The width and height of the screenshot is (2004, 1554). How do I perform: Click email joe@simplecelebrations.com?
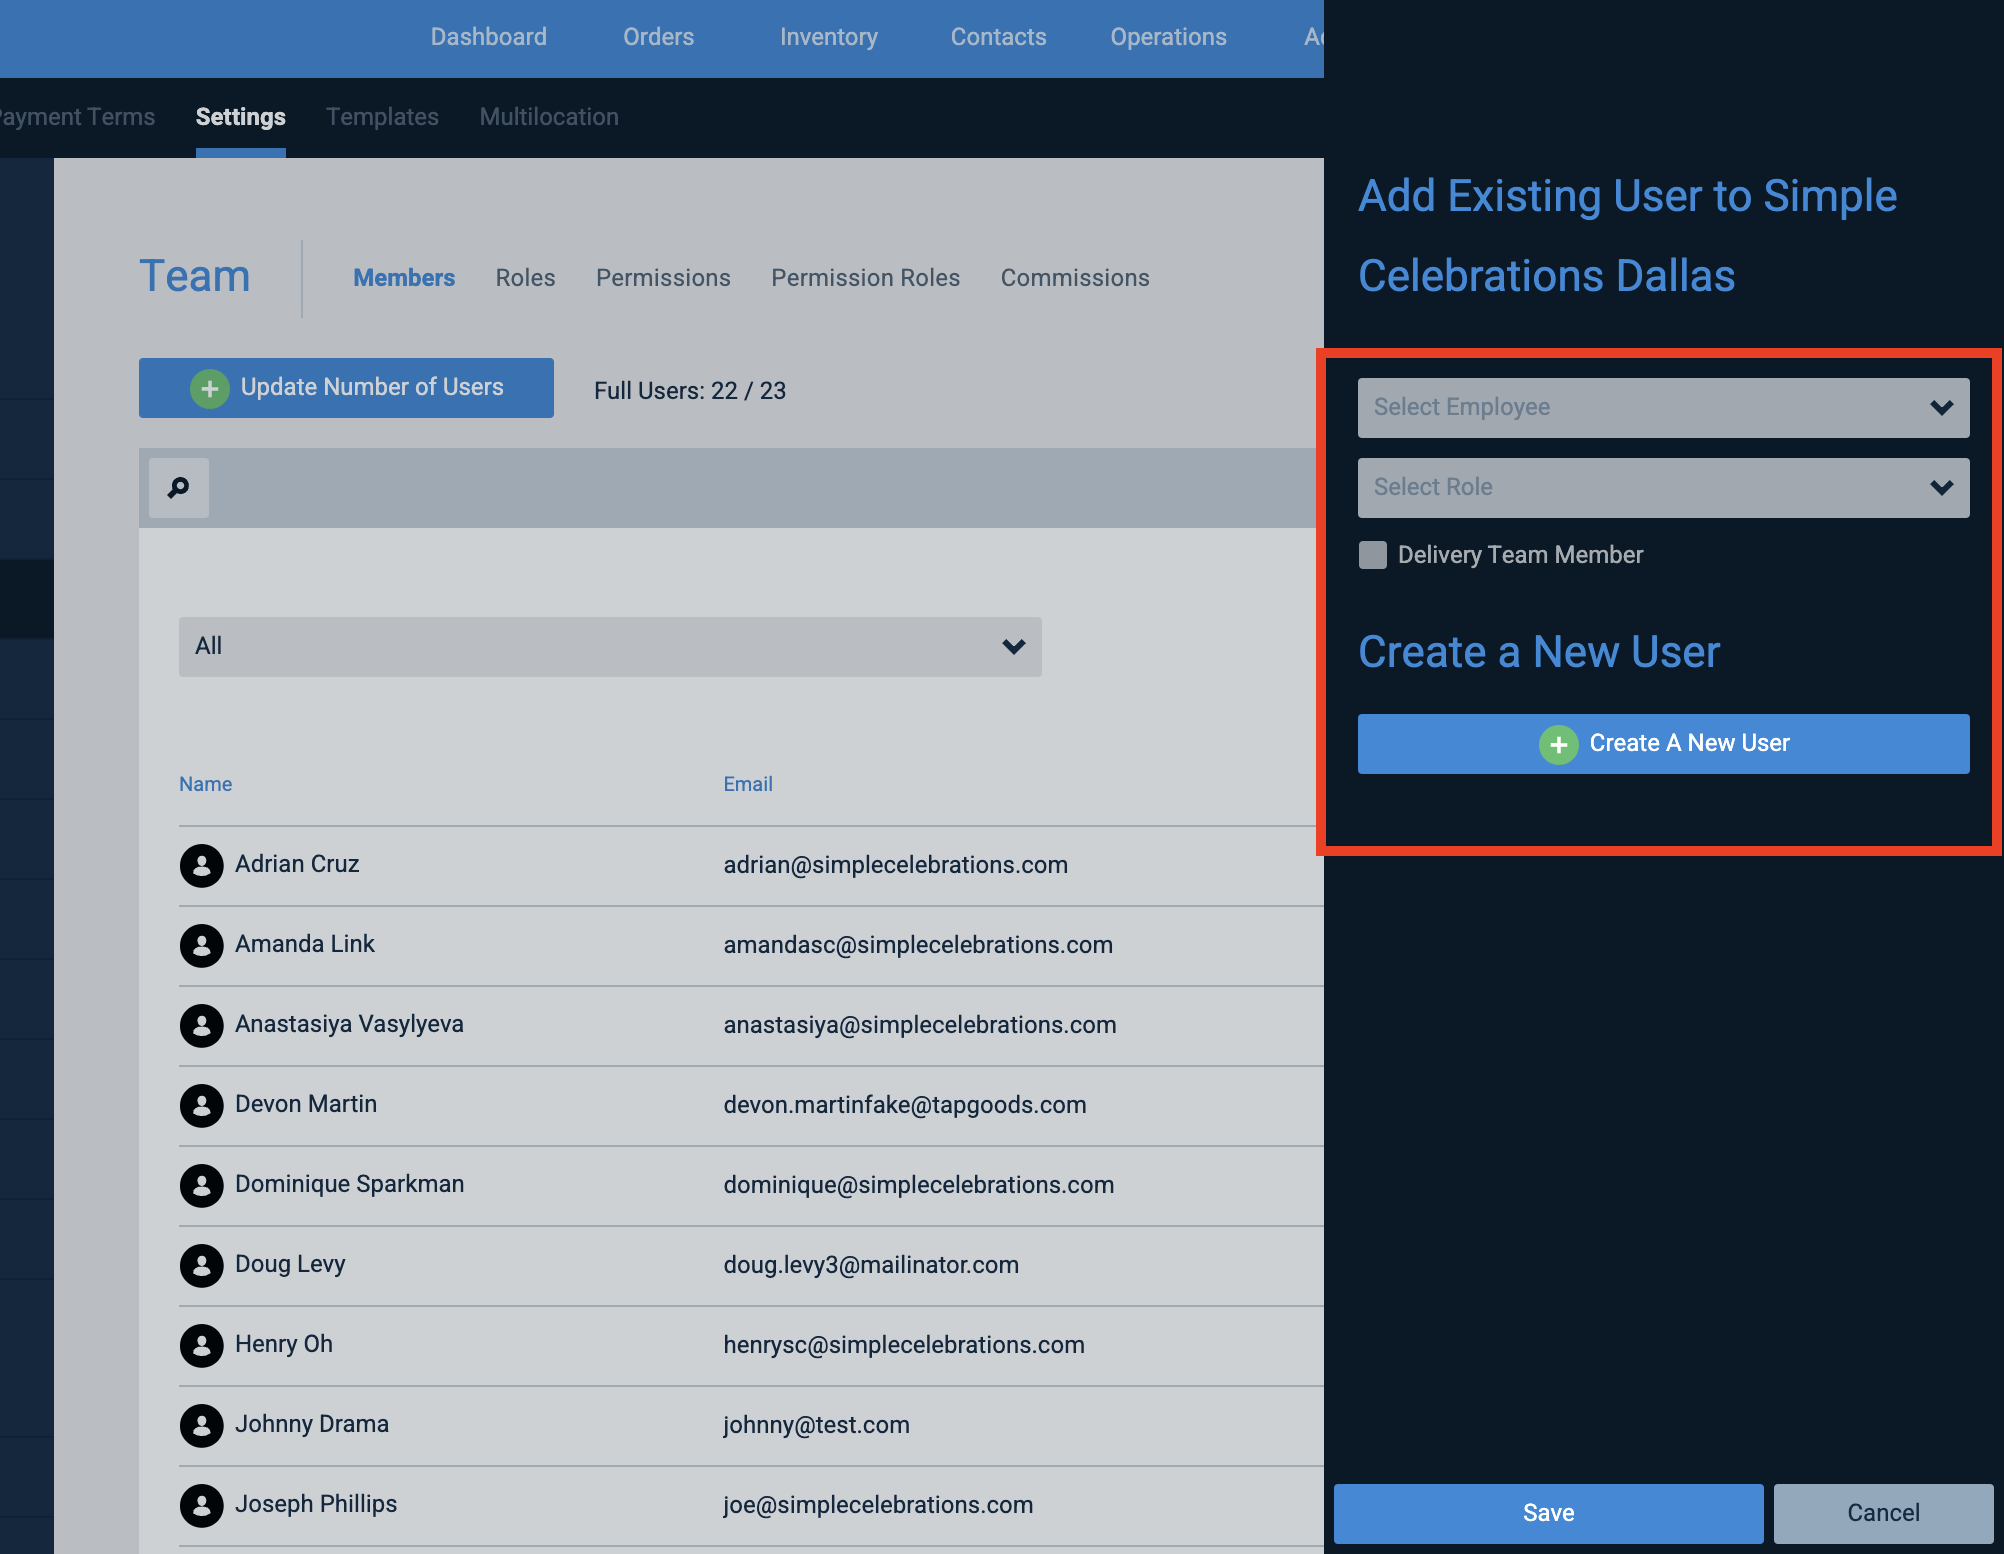[x=878, y=1505]
